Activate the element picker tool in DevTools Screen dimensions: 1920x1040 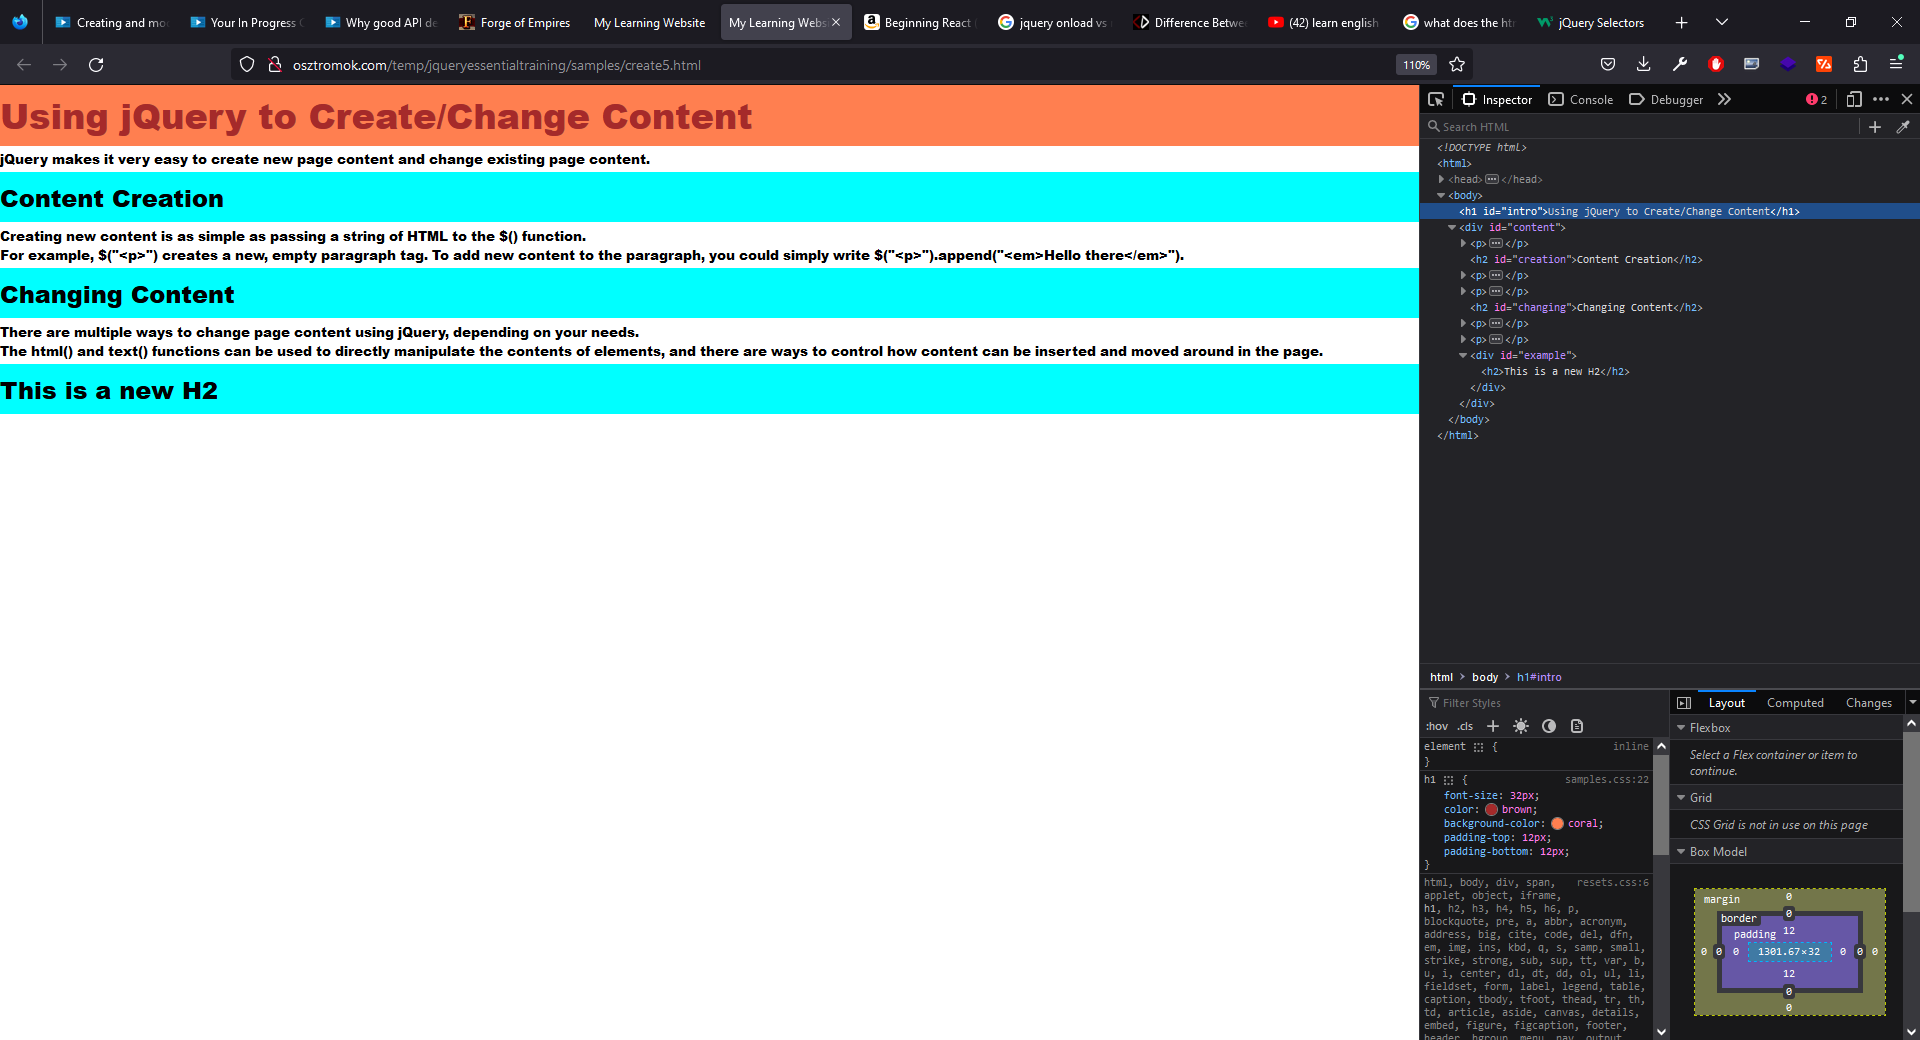coord(1436,99)
